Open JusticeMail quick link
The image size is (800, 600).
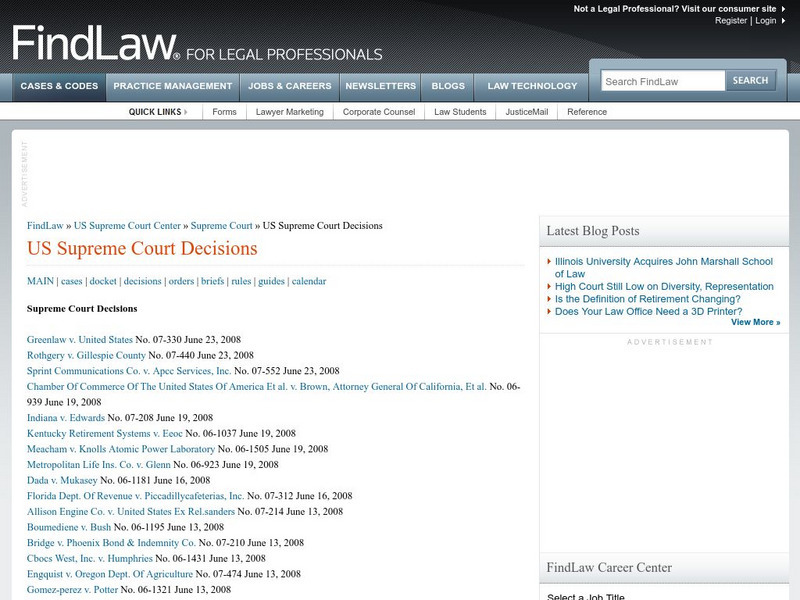[527, 112]
